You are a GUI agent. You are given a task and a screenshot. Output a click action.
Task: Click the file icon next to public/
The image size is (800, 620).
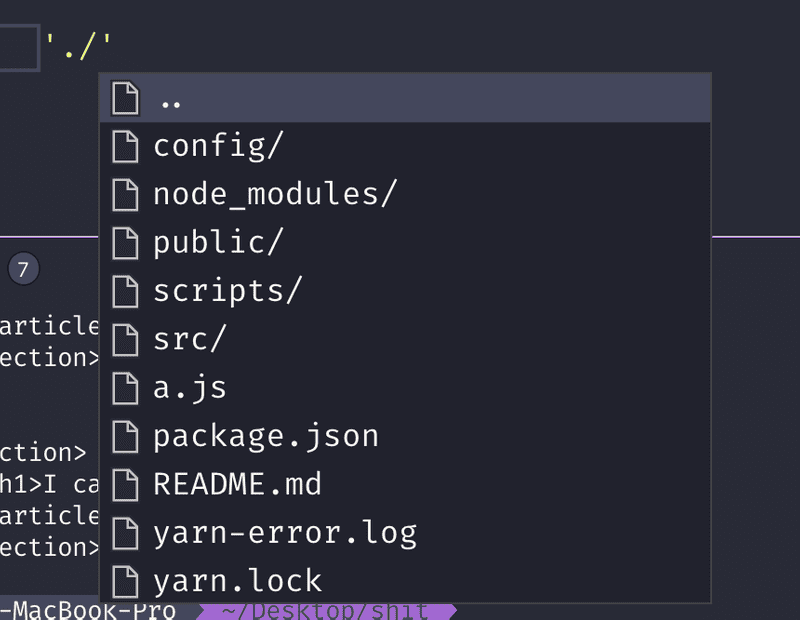coord(125,242)
